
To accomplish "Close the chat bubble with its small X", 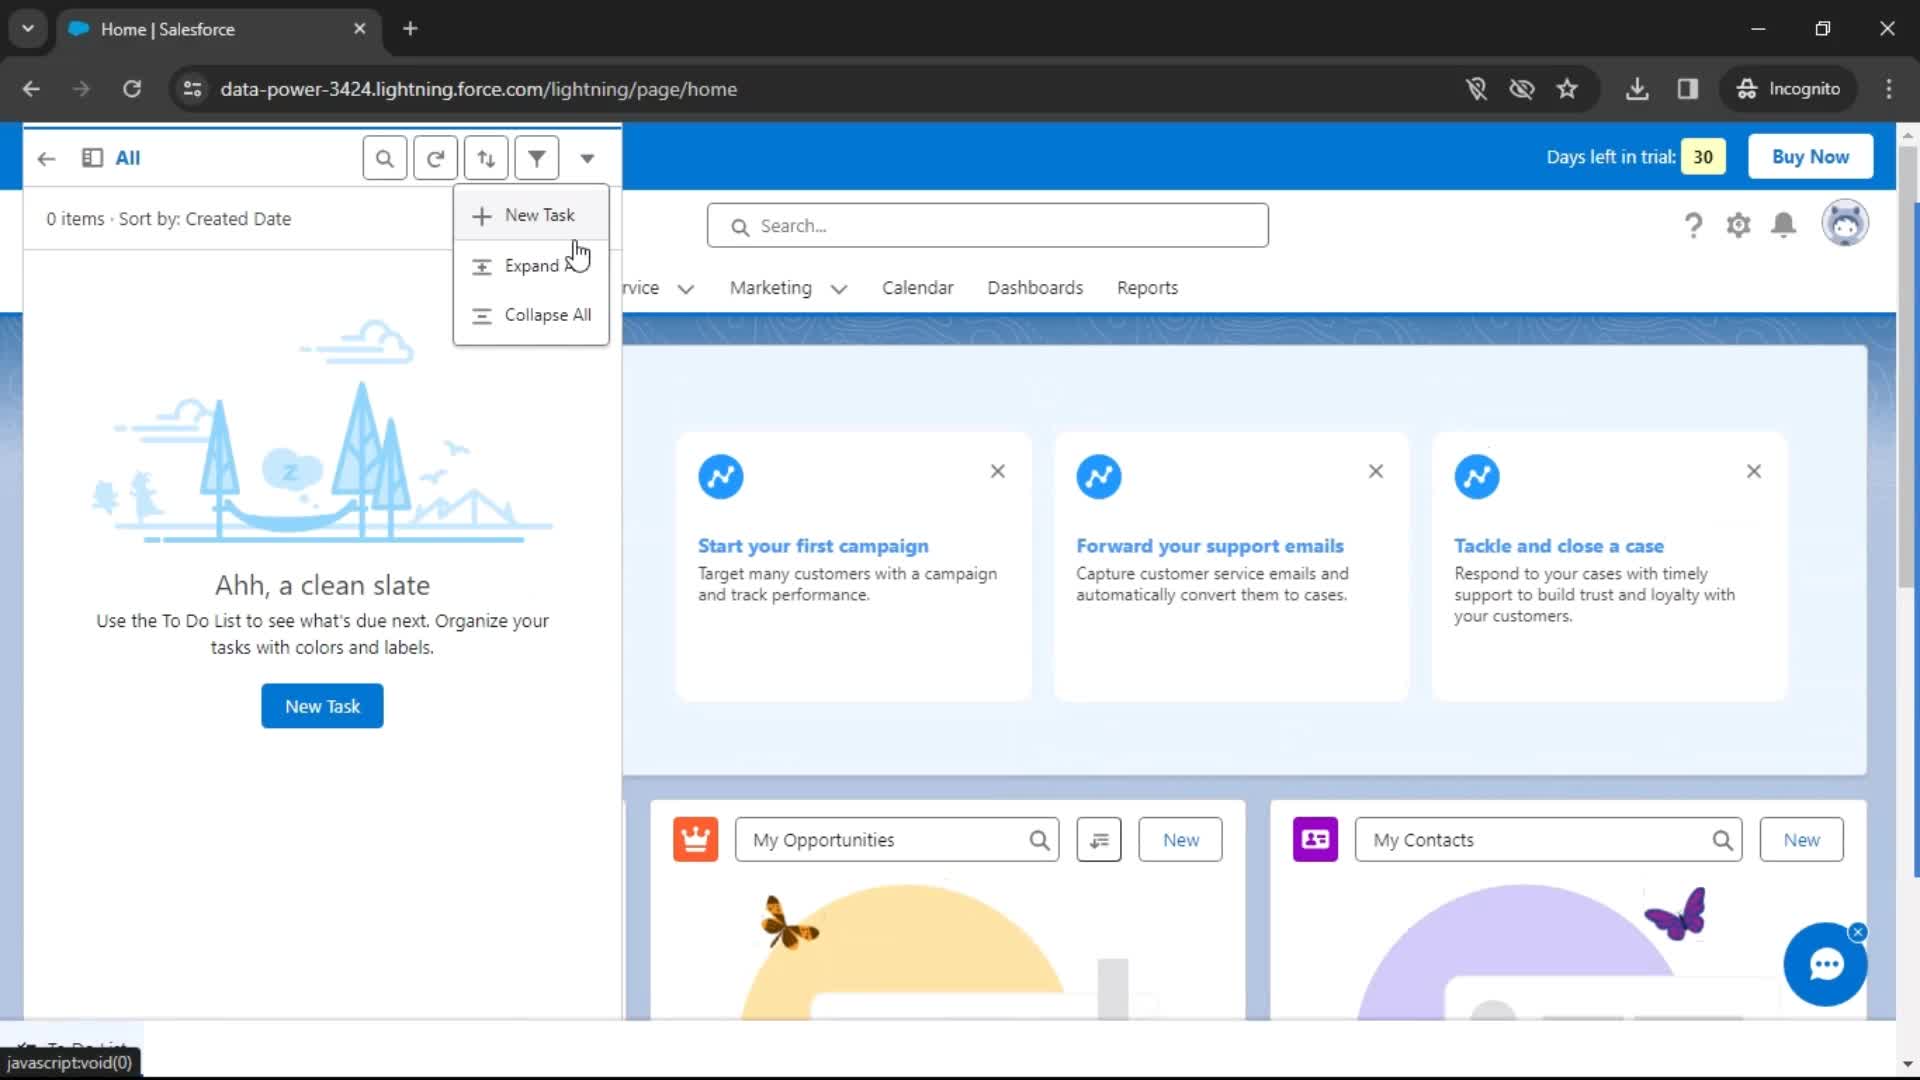I will [x=1858, y=932].
